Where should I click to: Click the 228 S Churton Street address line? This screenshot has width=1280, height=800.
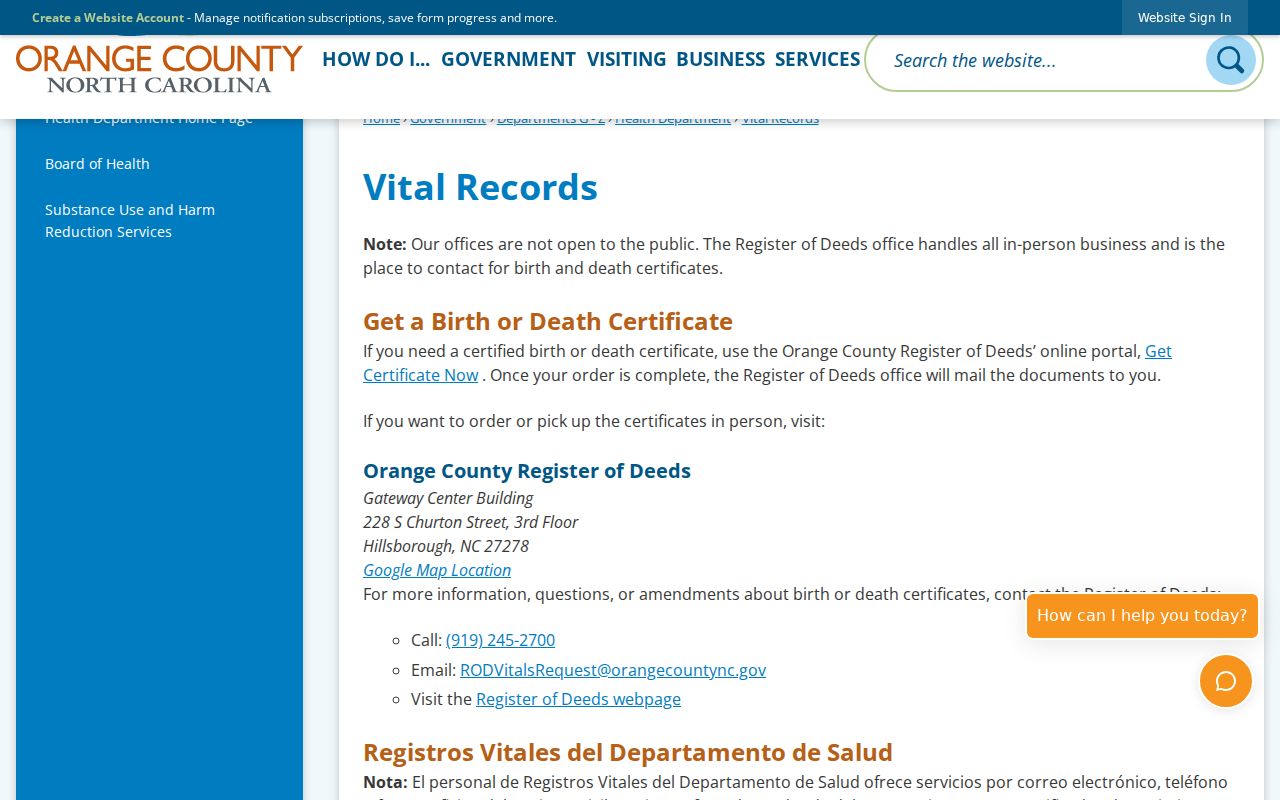click(x=471, y=522)
